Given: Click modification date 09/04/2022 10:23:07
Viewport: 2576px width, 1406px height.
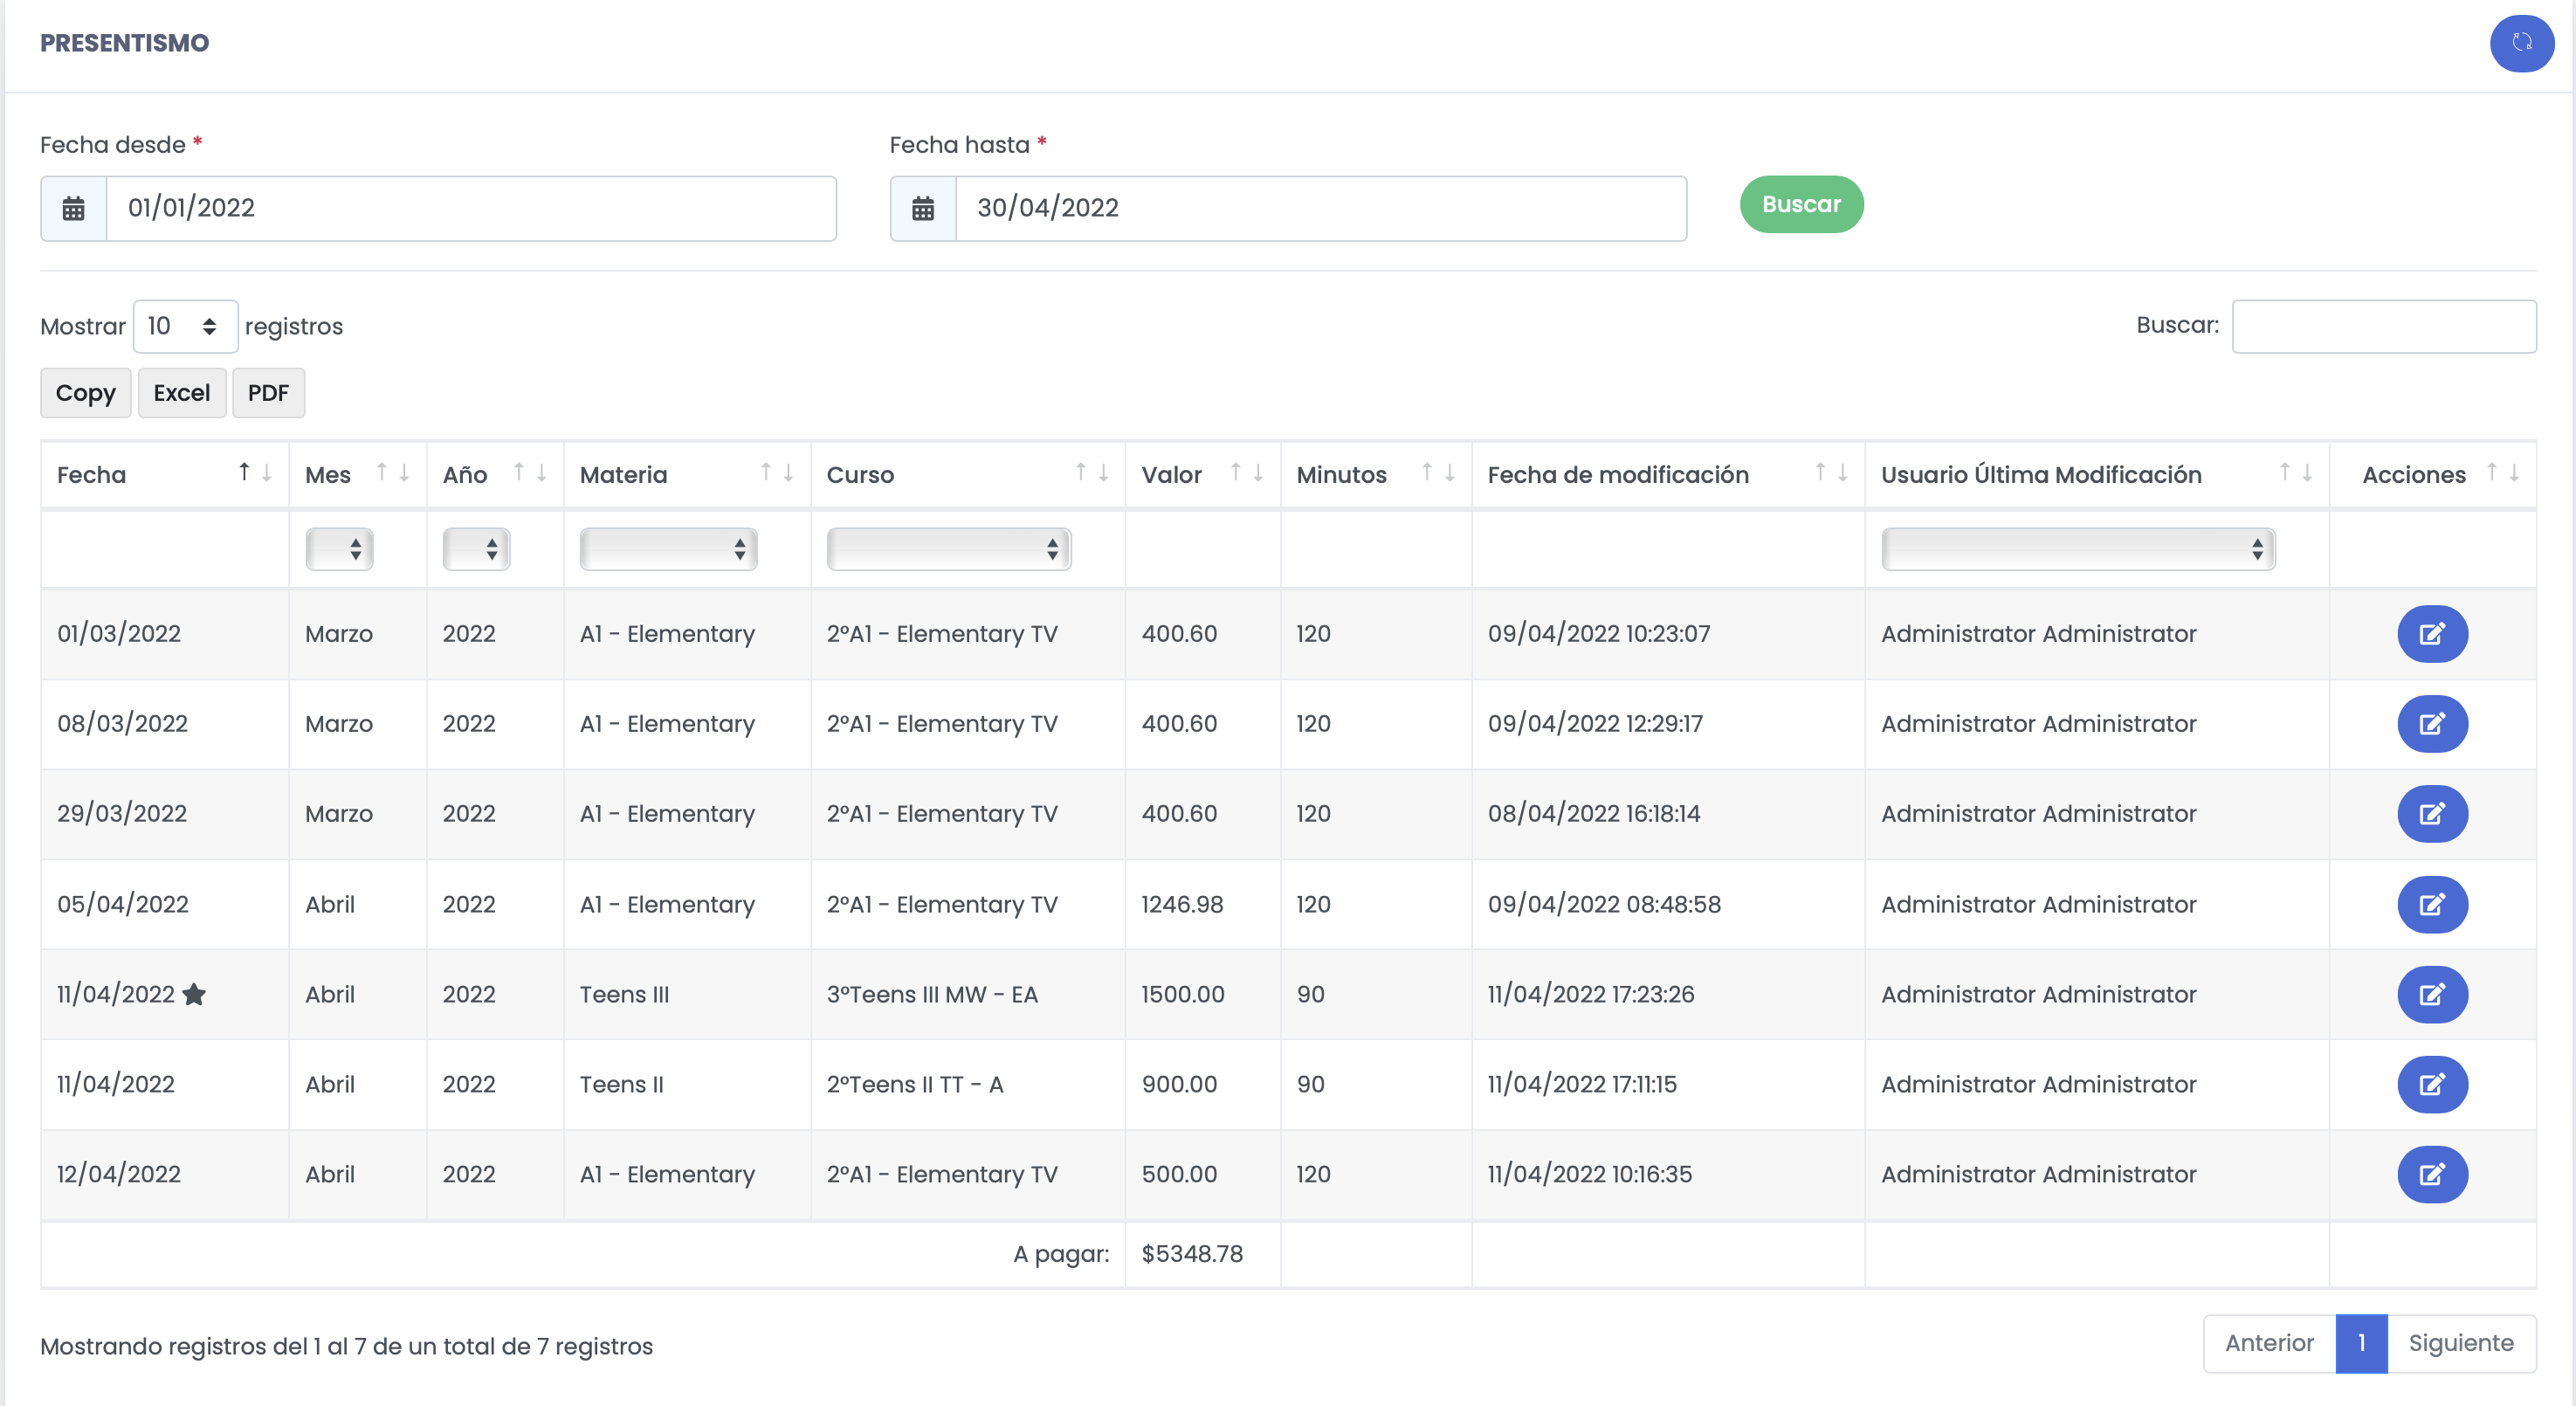Looking at the screenshot, I should tap(1599, 634).
